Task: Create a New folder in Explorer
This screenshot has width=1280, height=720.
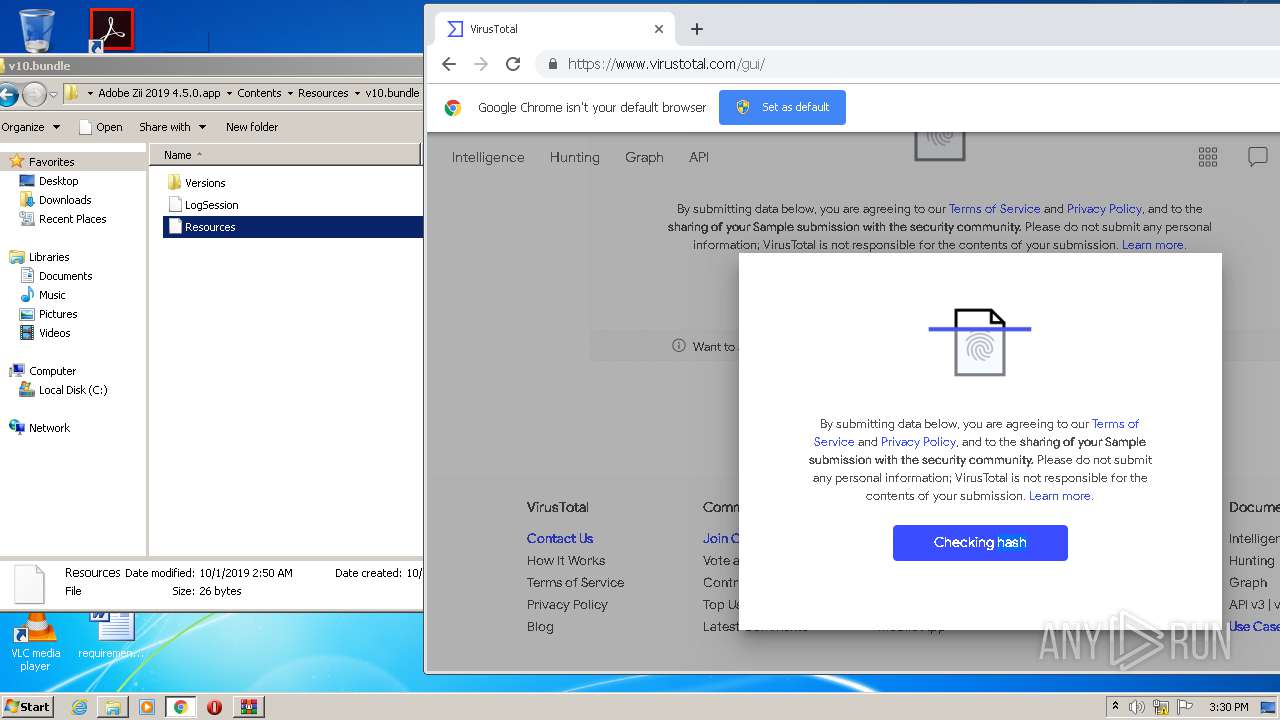Action: (252, 127)
